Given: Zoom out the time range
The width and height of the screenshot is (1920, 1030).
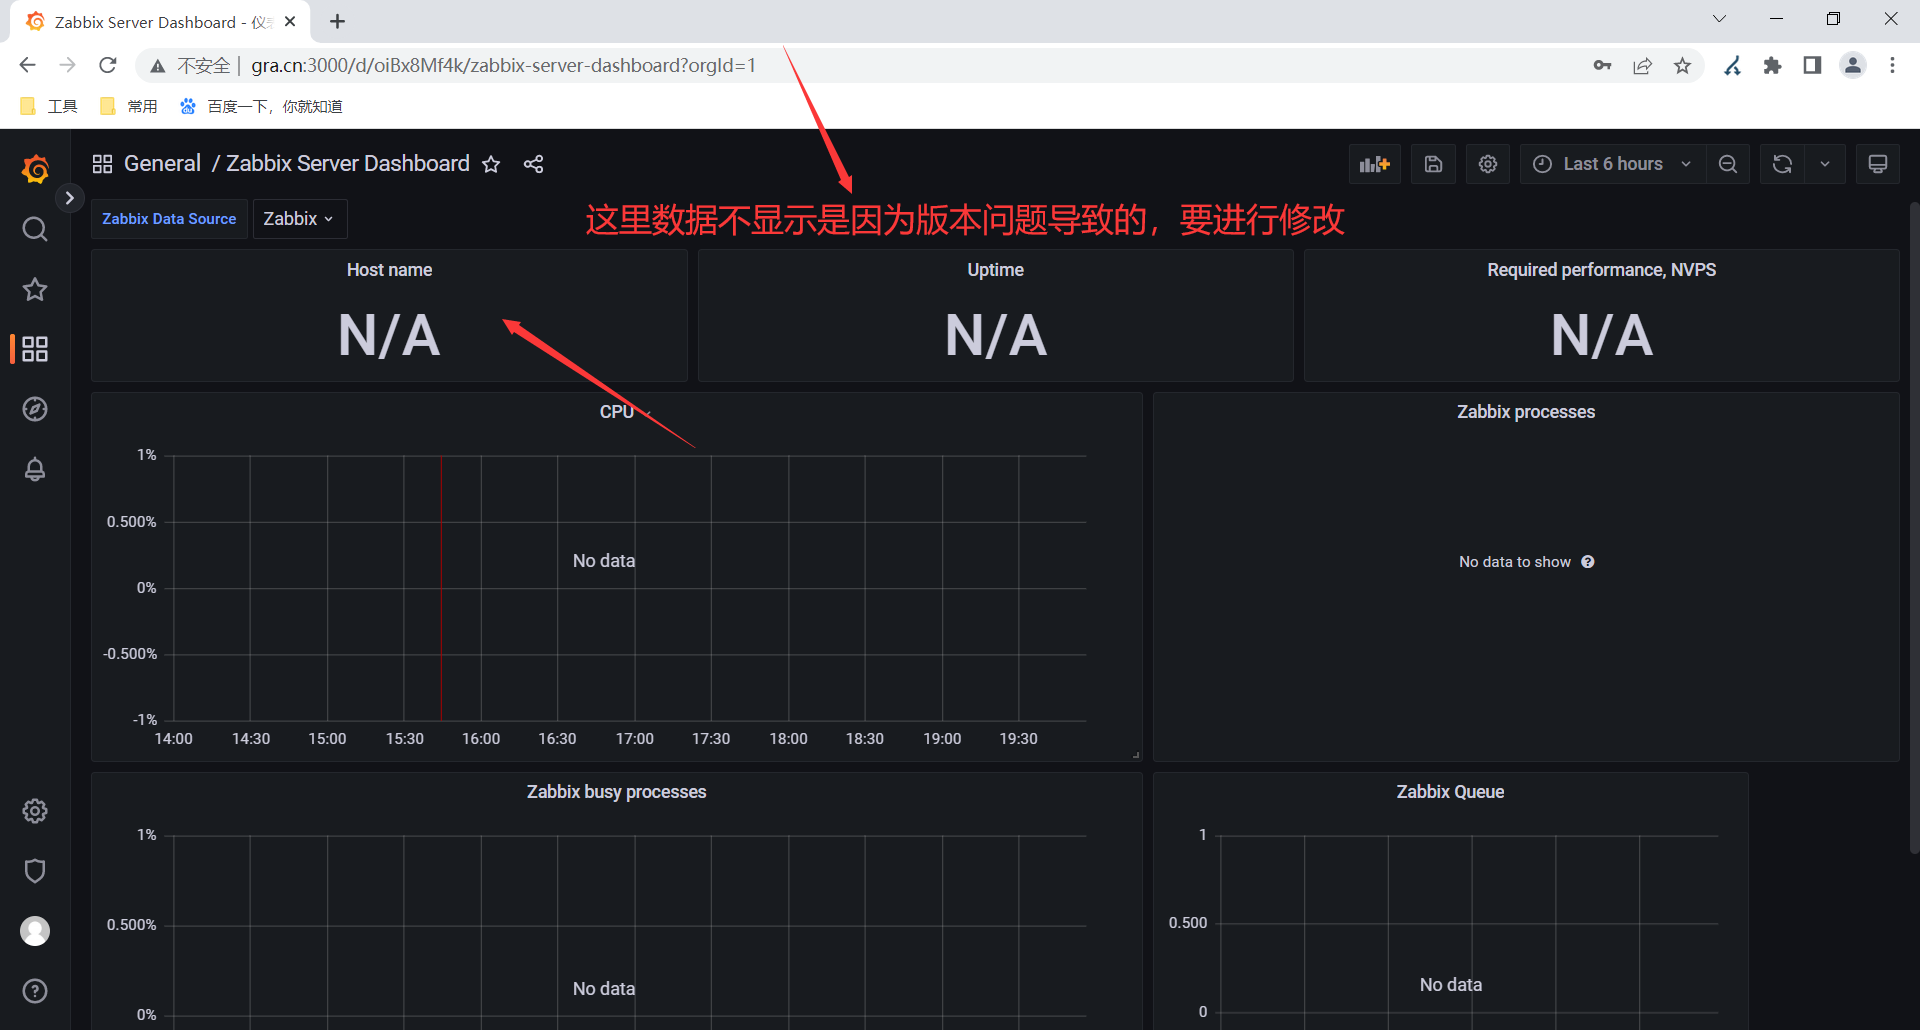Looking at the screenshot, I should [x=1728, y=164].
